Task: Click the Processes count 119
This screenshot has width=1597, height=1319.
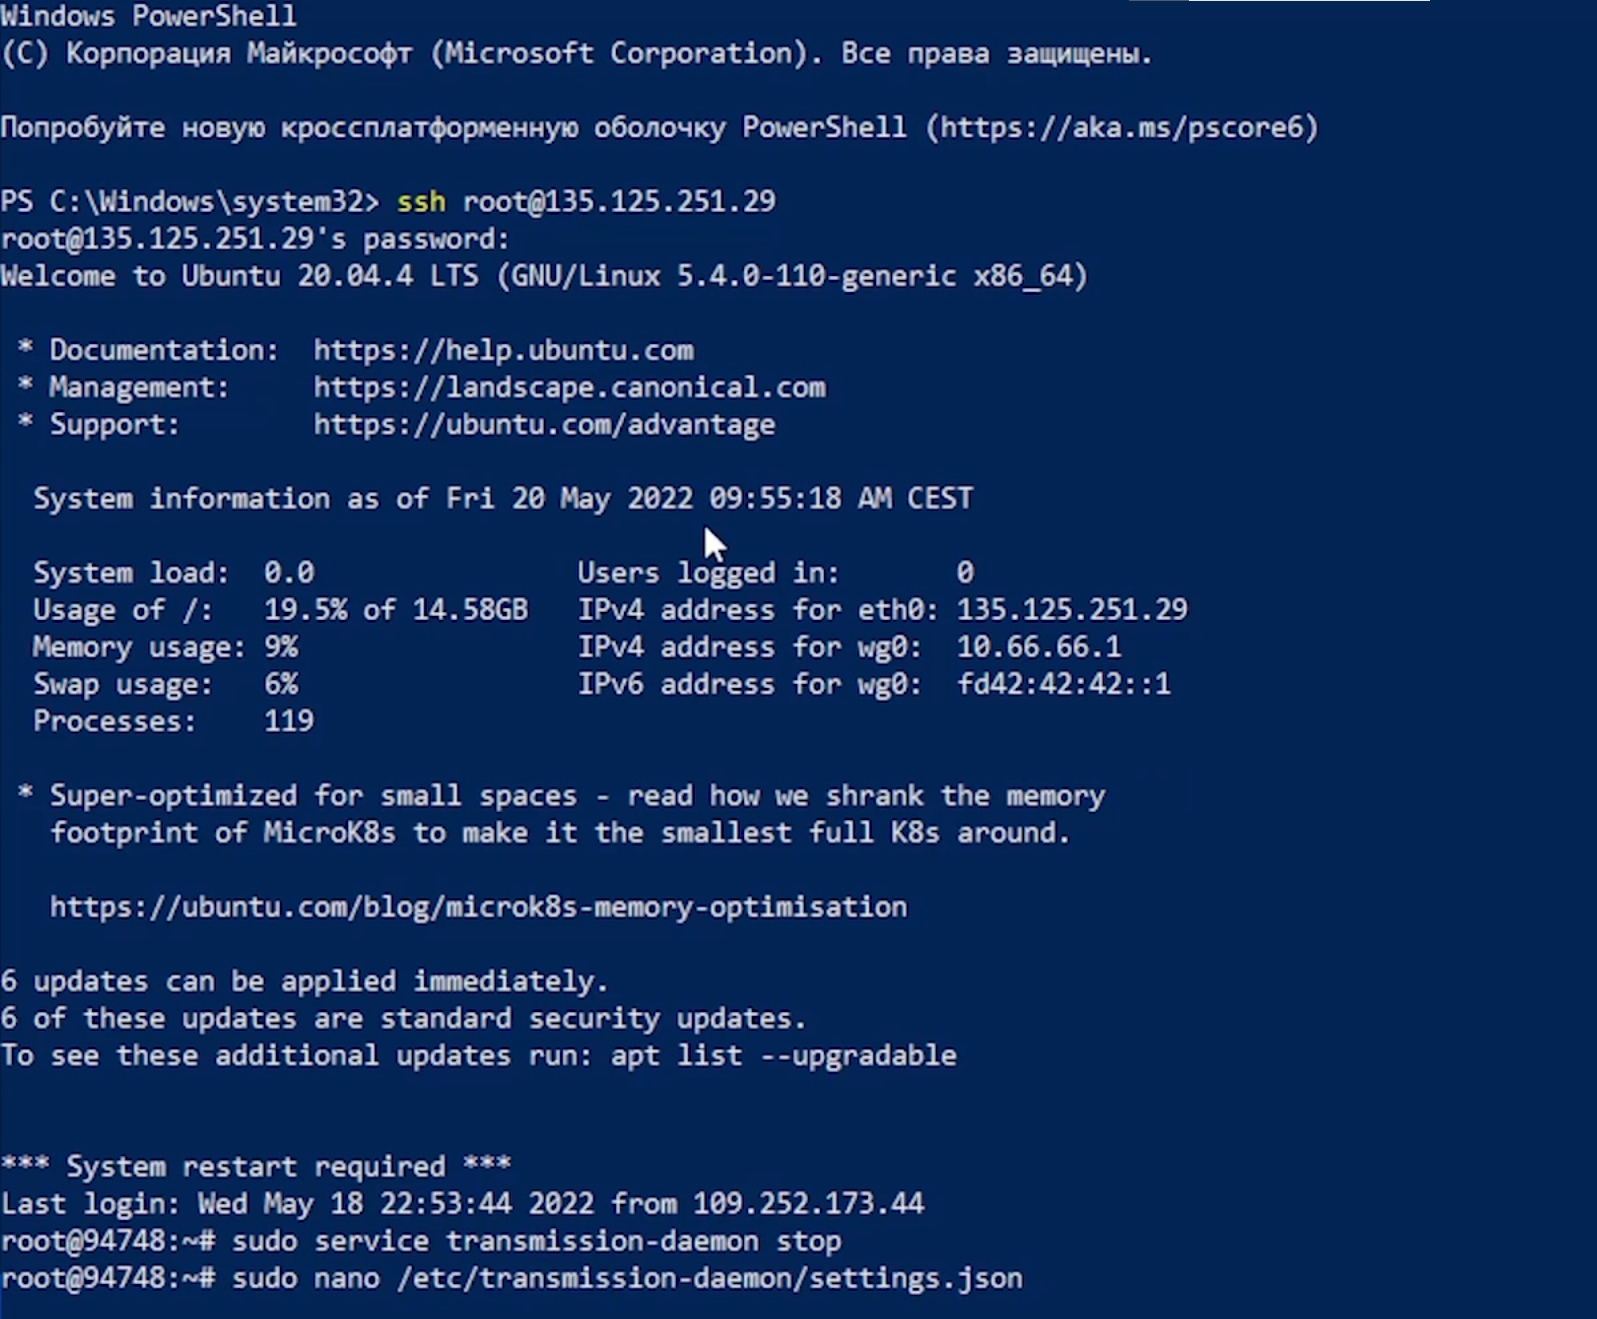Action: click(289, 721)
